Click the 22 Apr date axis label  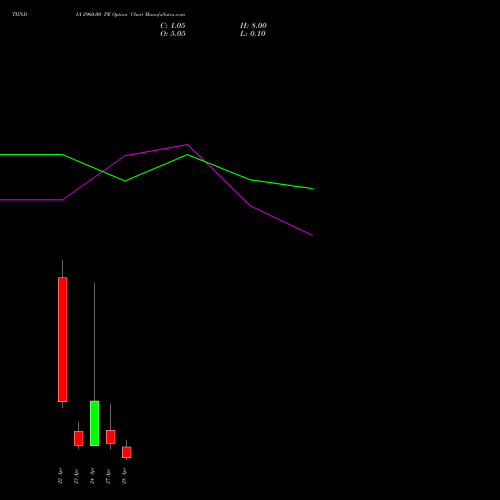[x=60, y=476]
